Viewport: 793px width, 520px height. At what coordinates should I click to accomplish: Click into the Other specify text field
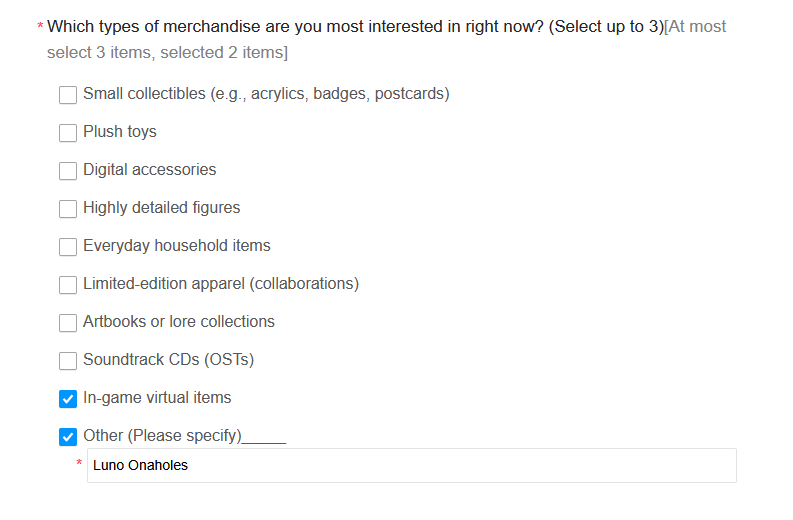pos(412,465)
